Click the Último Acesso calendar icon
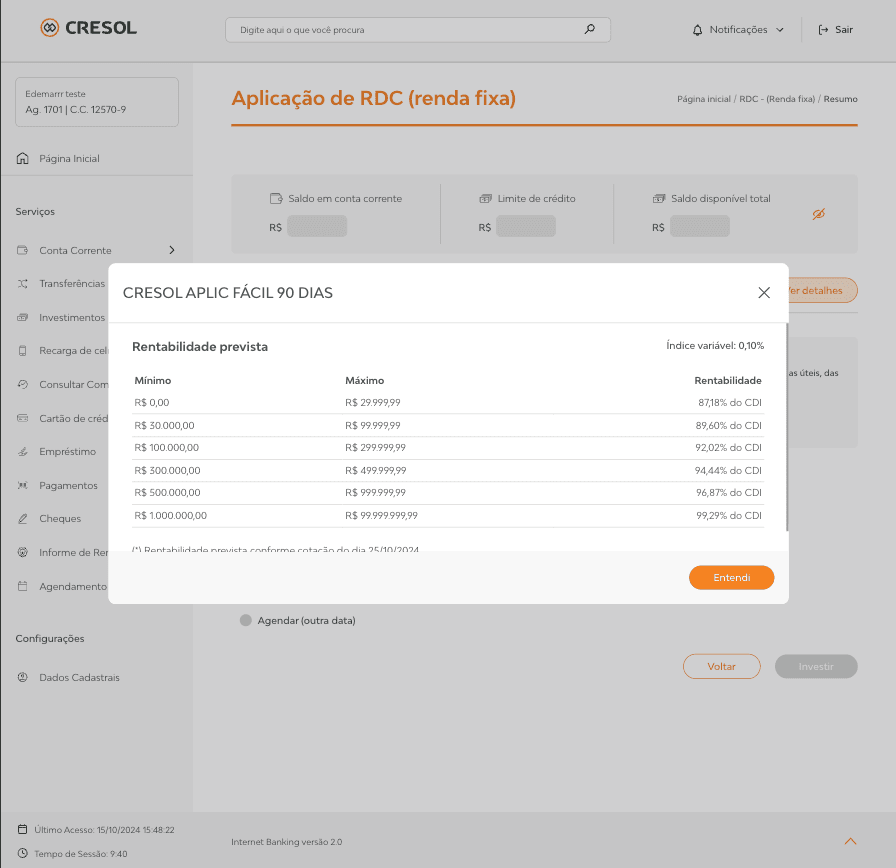Screen dimensions: 896x868 (22, 829)
